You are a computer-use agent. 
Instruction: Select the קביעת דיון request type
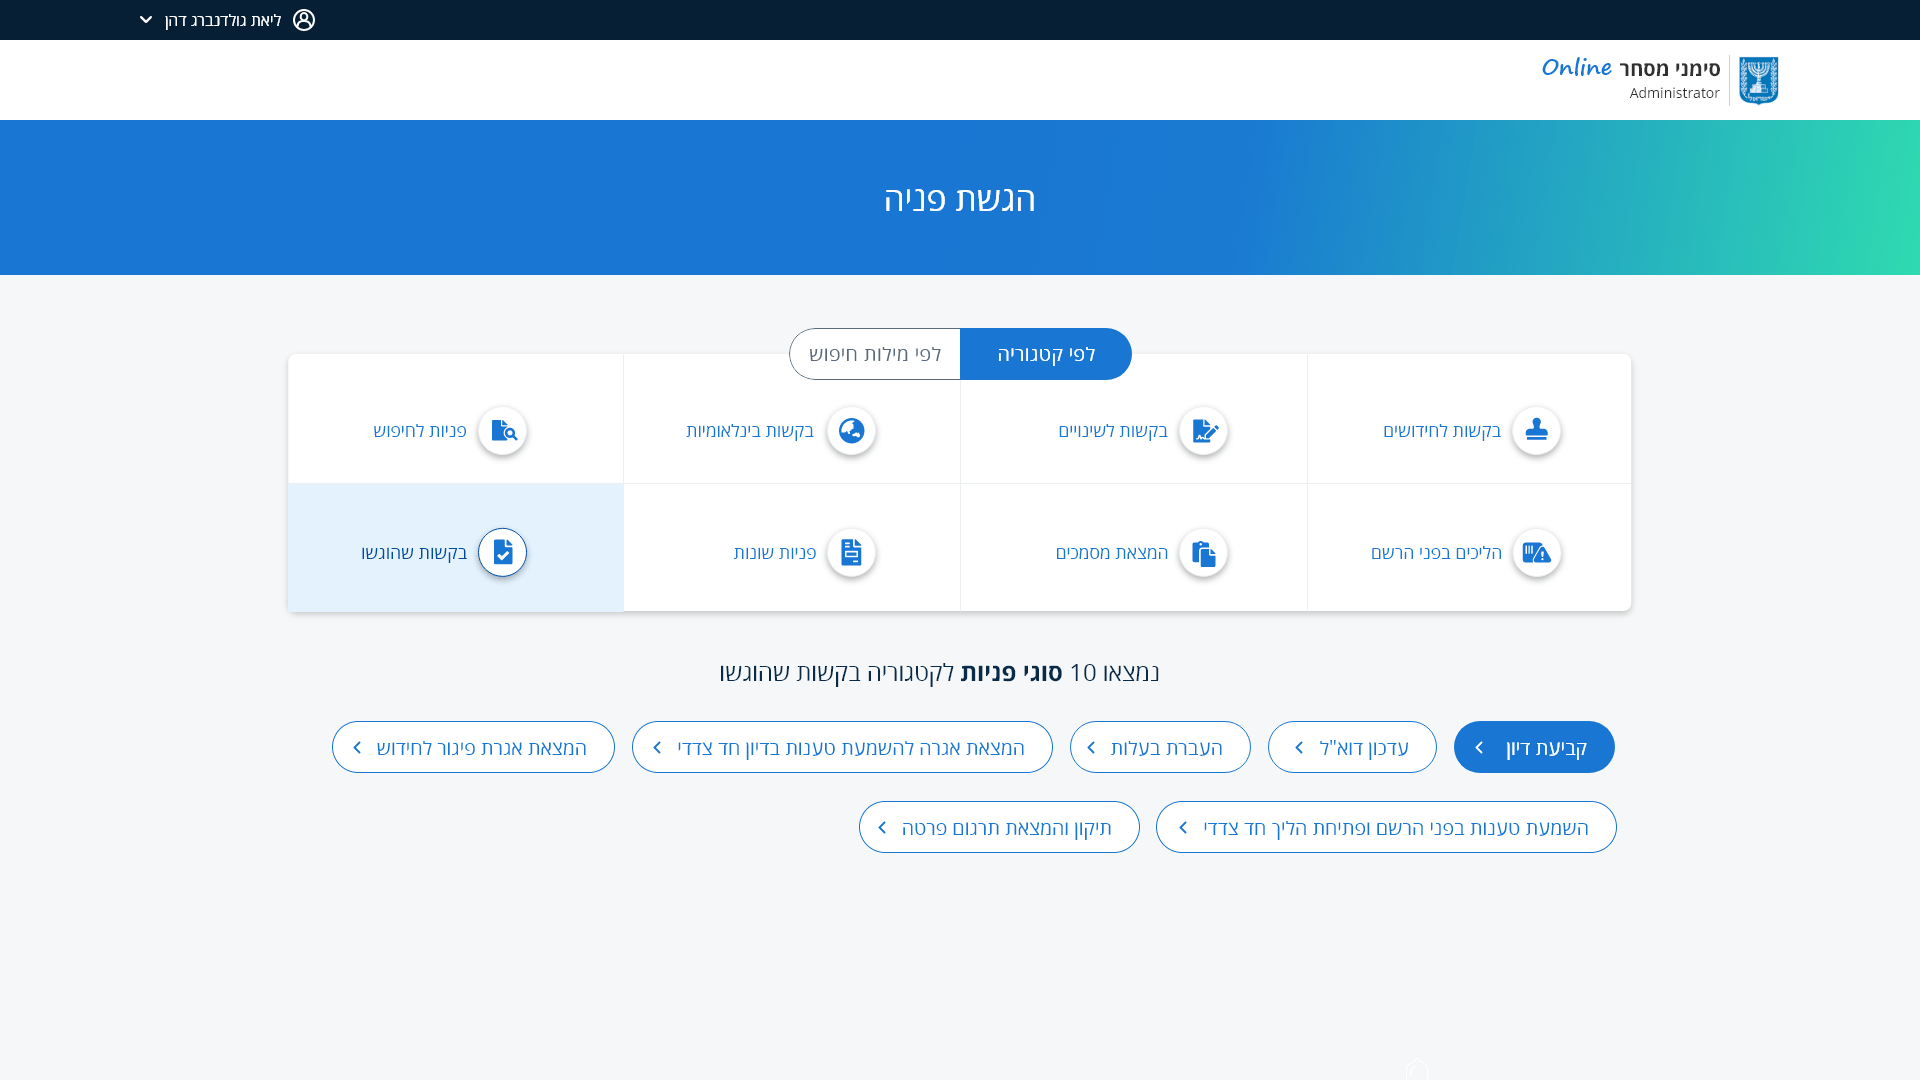[x=1534, y=748]
